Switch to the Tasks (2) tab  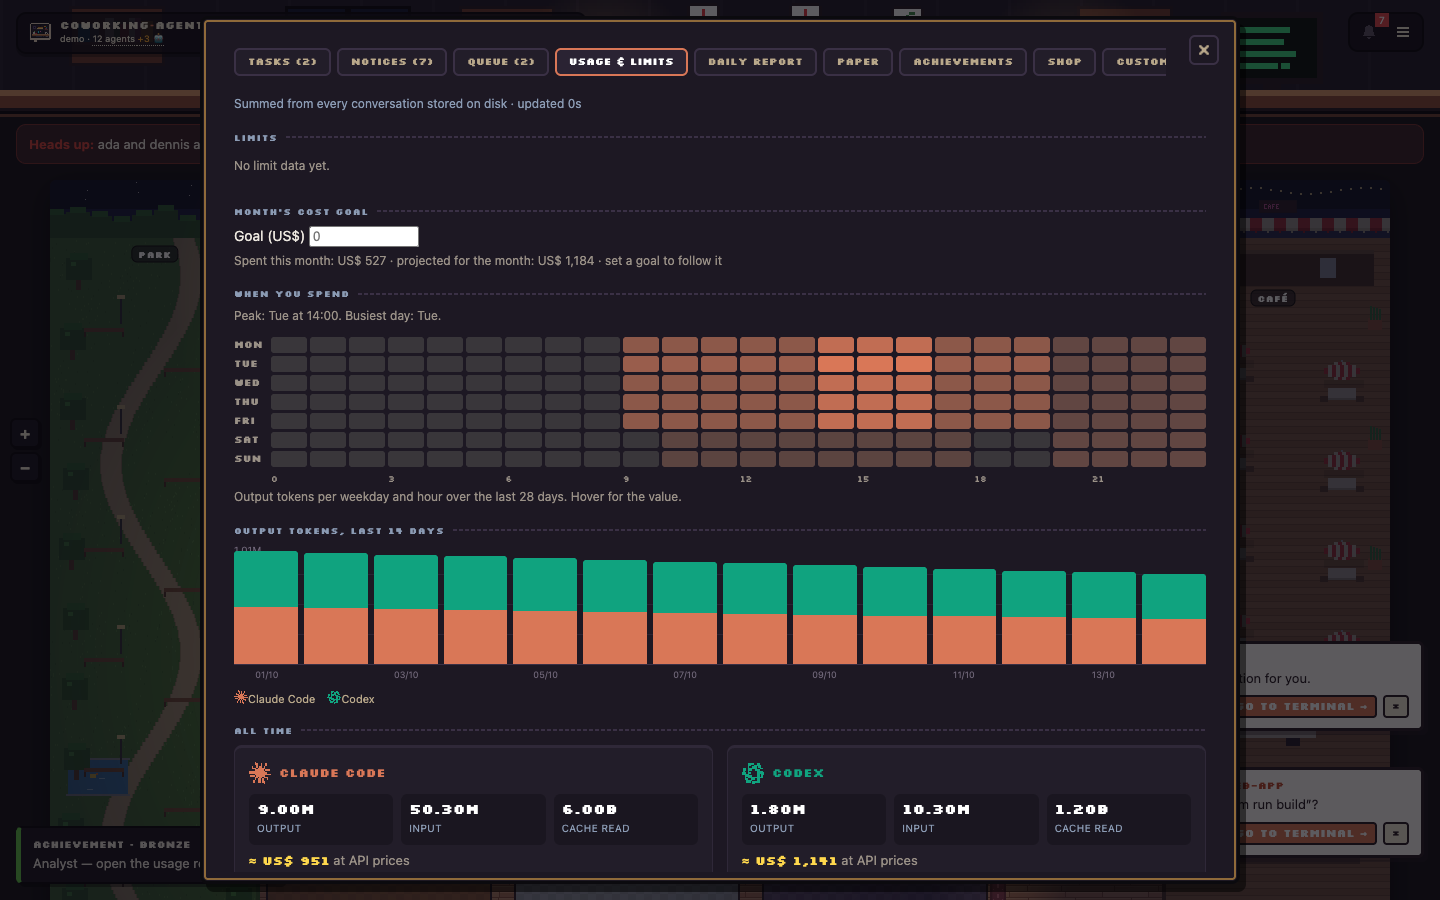pyautogui.click(x=282, y=62)
